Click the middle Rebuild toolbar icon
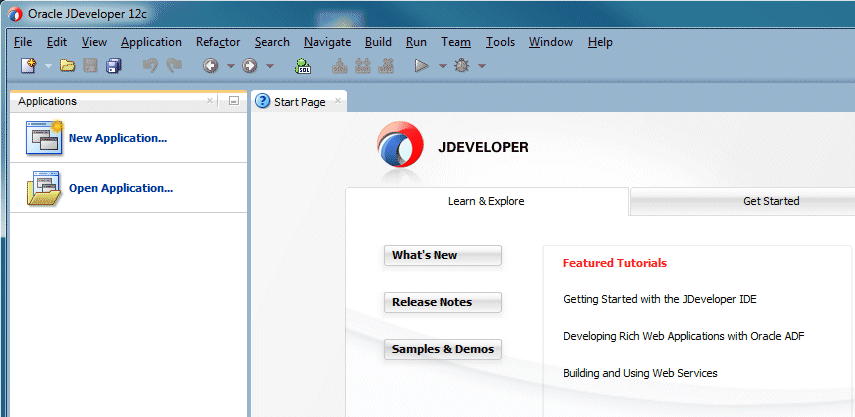 363,66
